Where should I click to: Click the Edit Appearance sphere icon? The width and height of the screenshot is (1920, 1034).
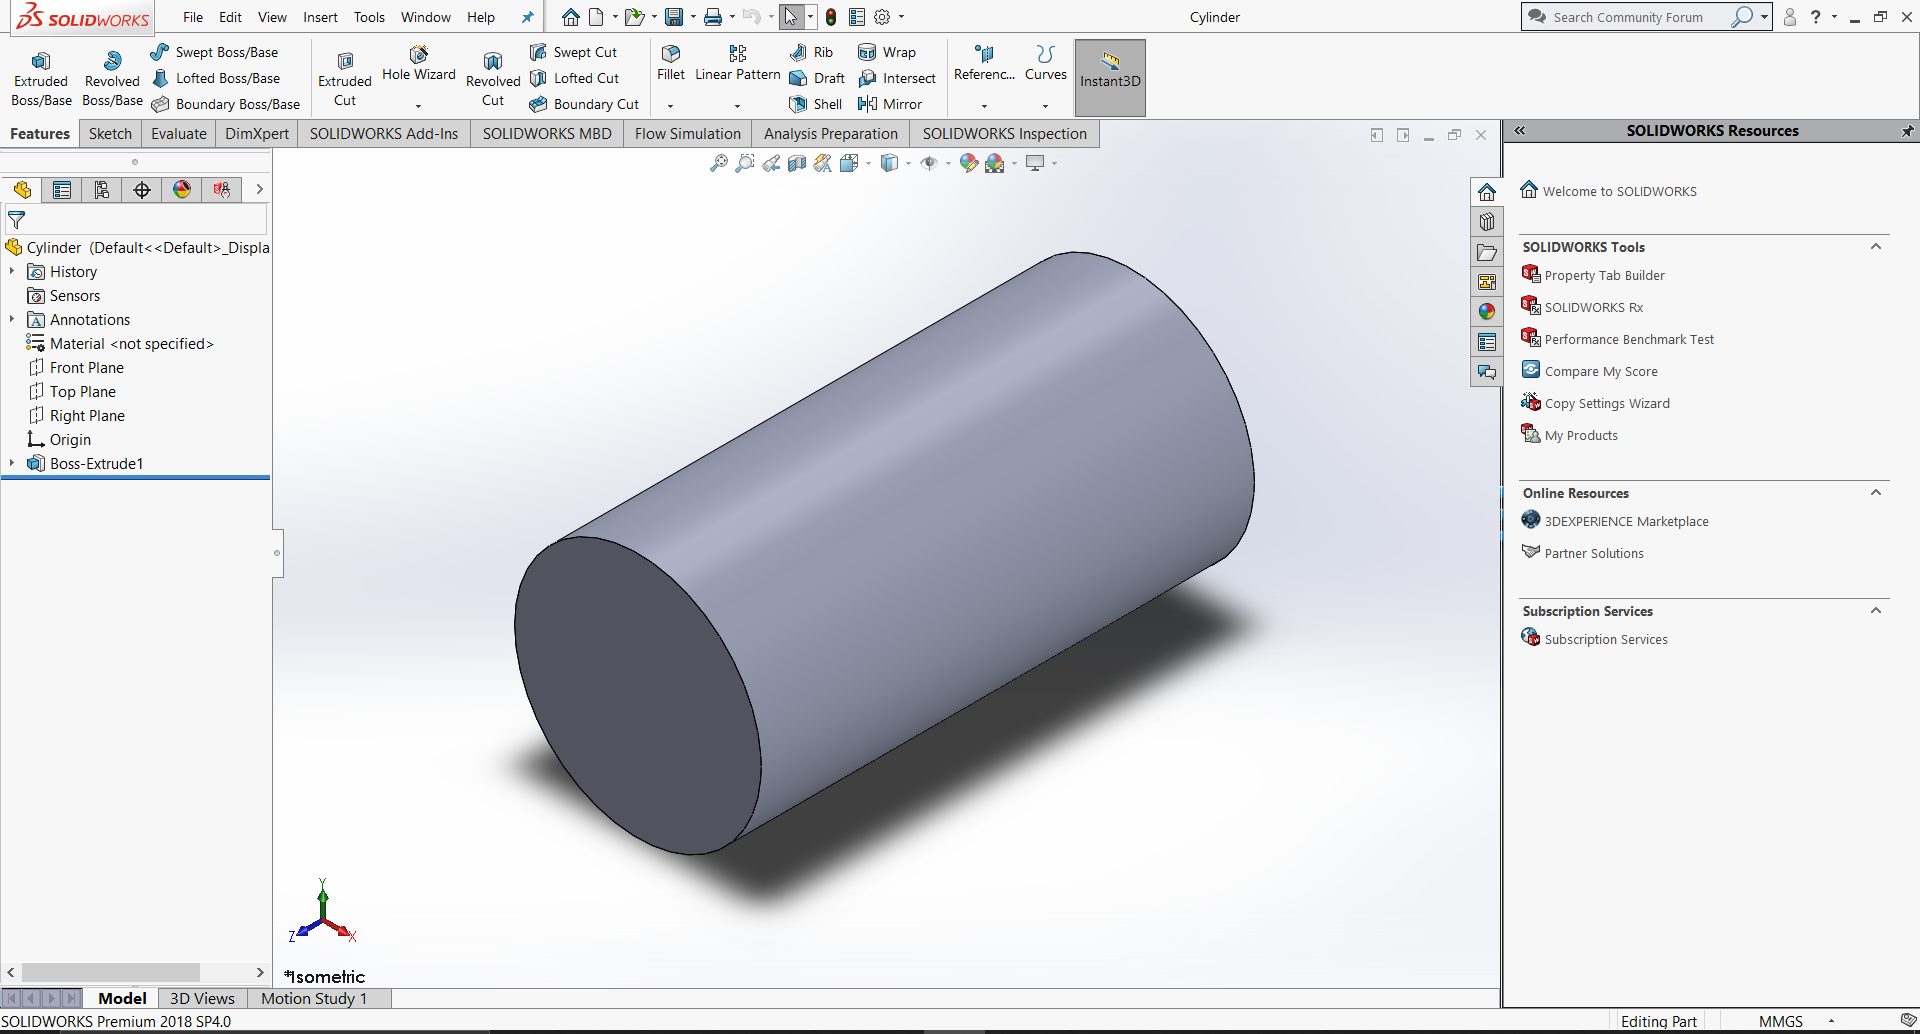click(967, 163)
